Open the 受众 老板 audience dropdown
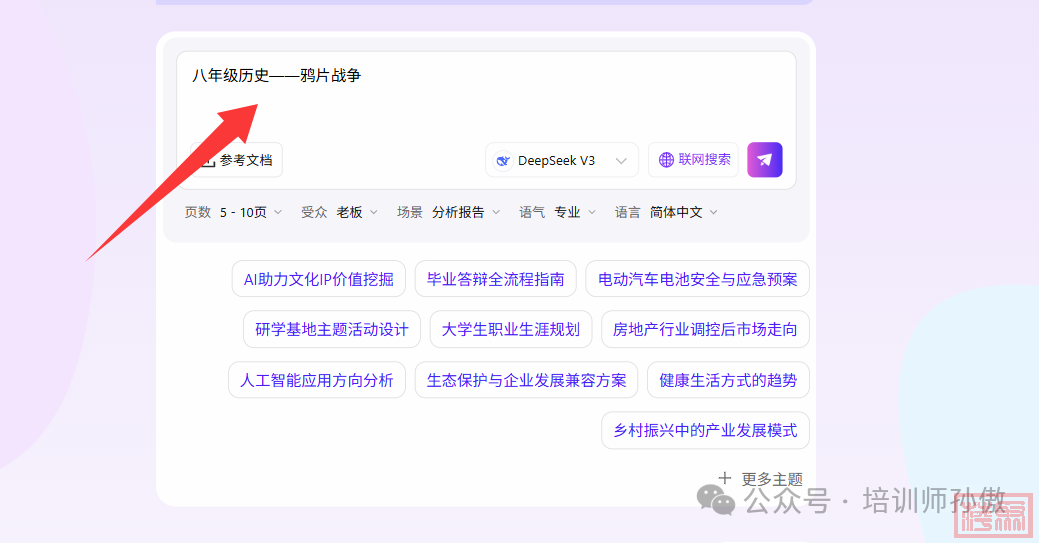The image size is (1039, 543). pos(339,212)
